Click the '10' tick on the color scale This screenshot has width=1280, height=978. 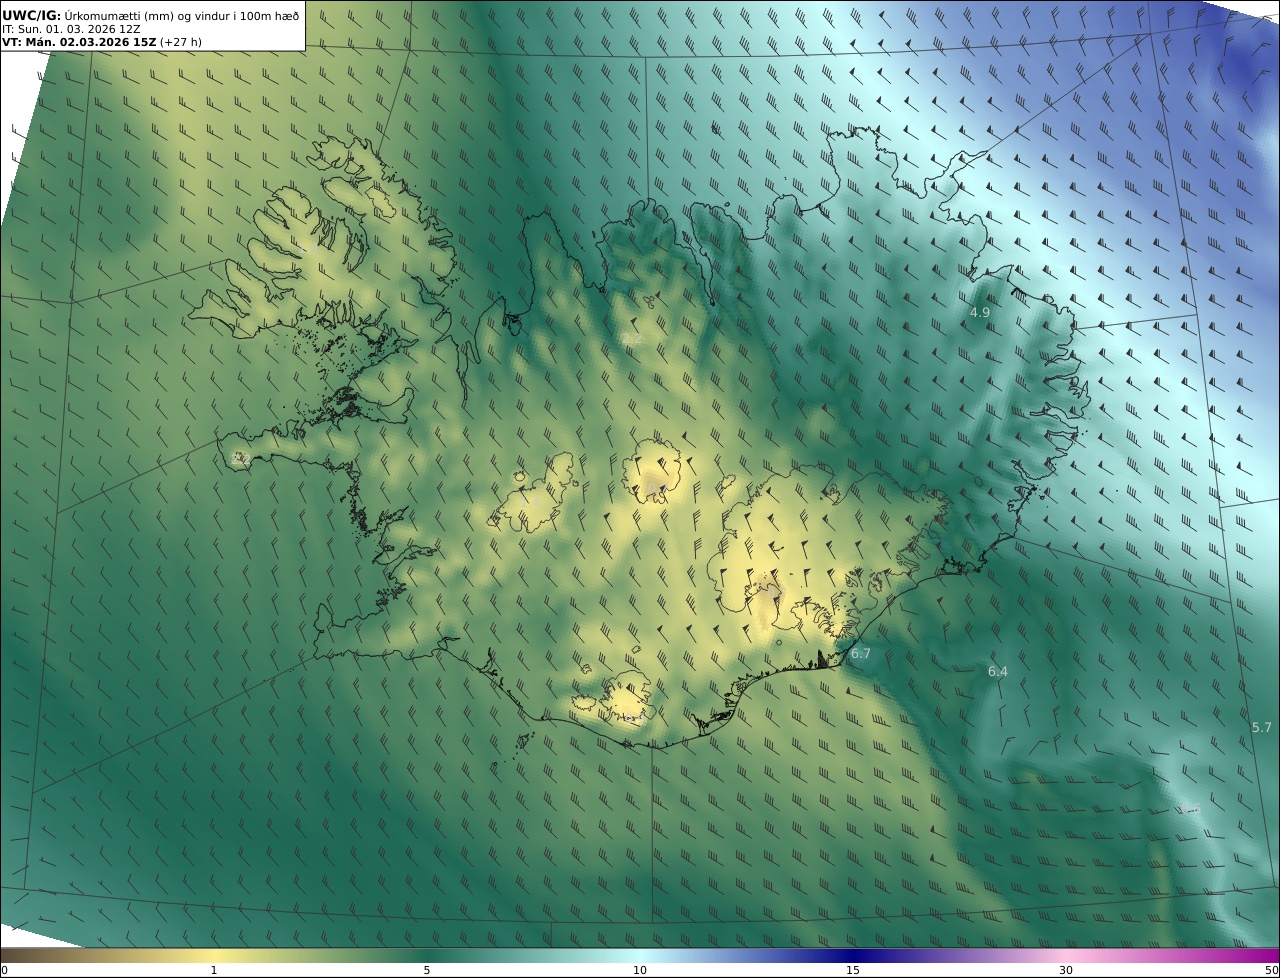[640, 971]
